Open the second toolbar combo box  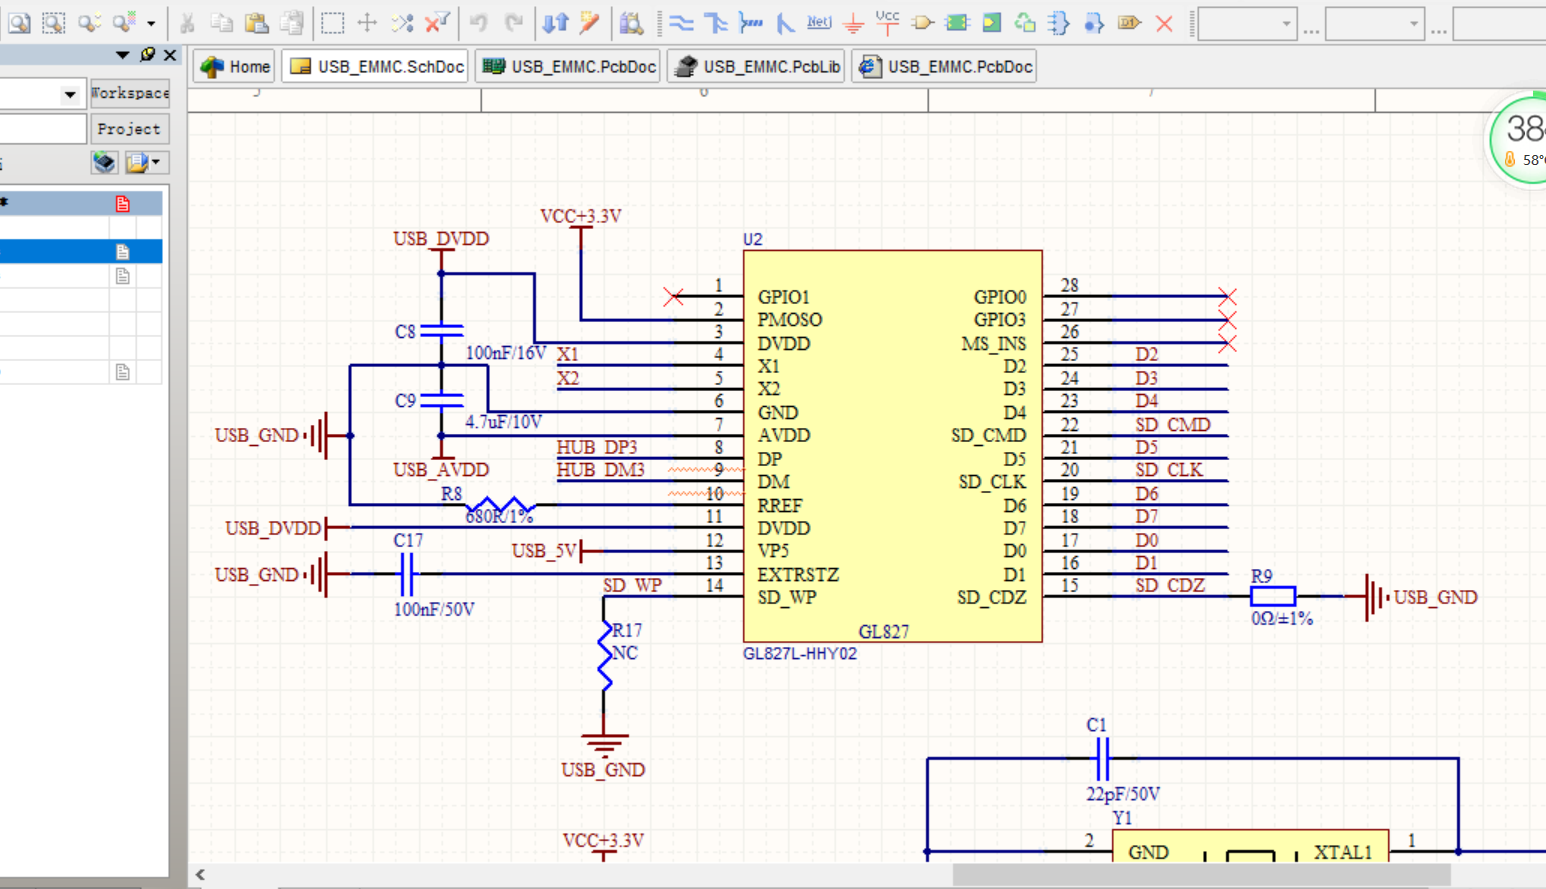(1374, 23)
